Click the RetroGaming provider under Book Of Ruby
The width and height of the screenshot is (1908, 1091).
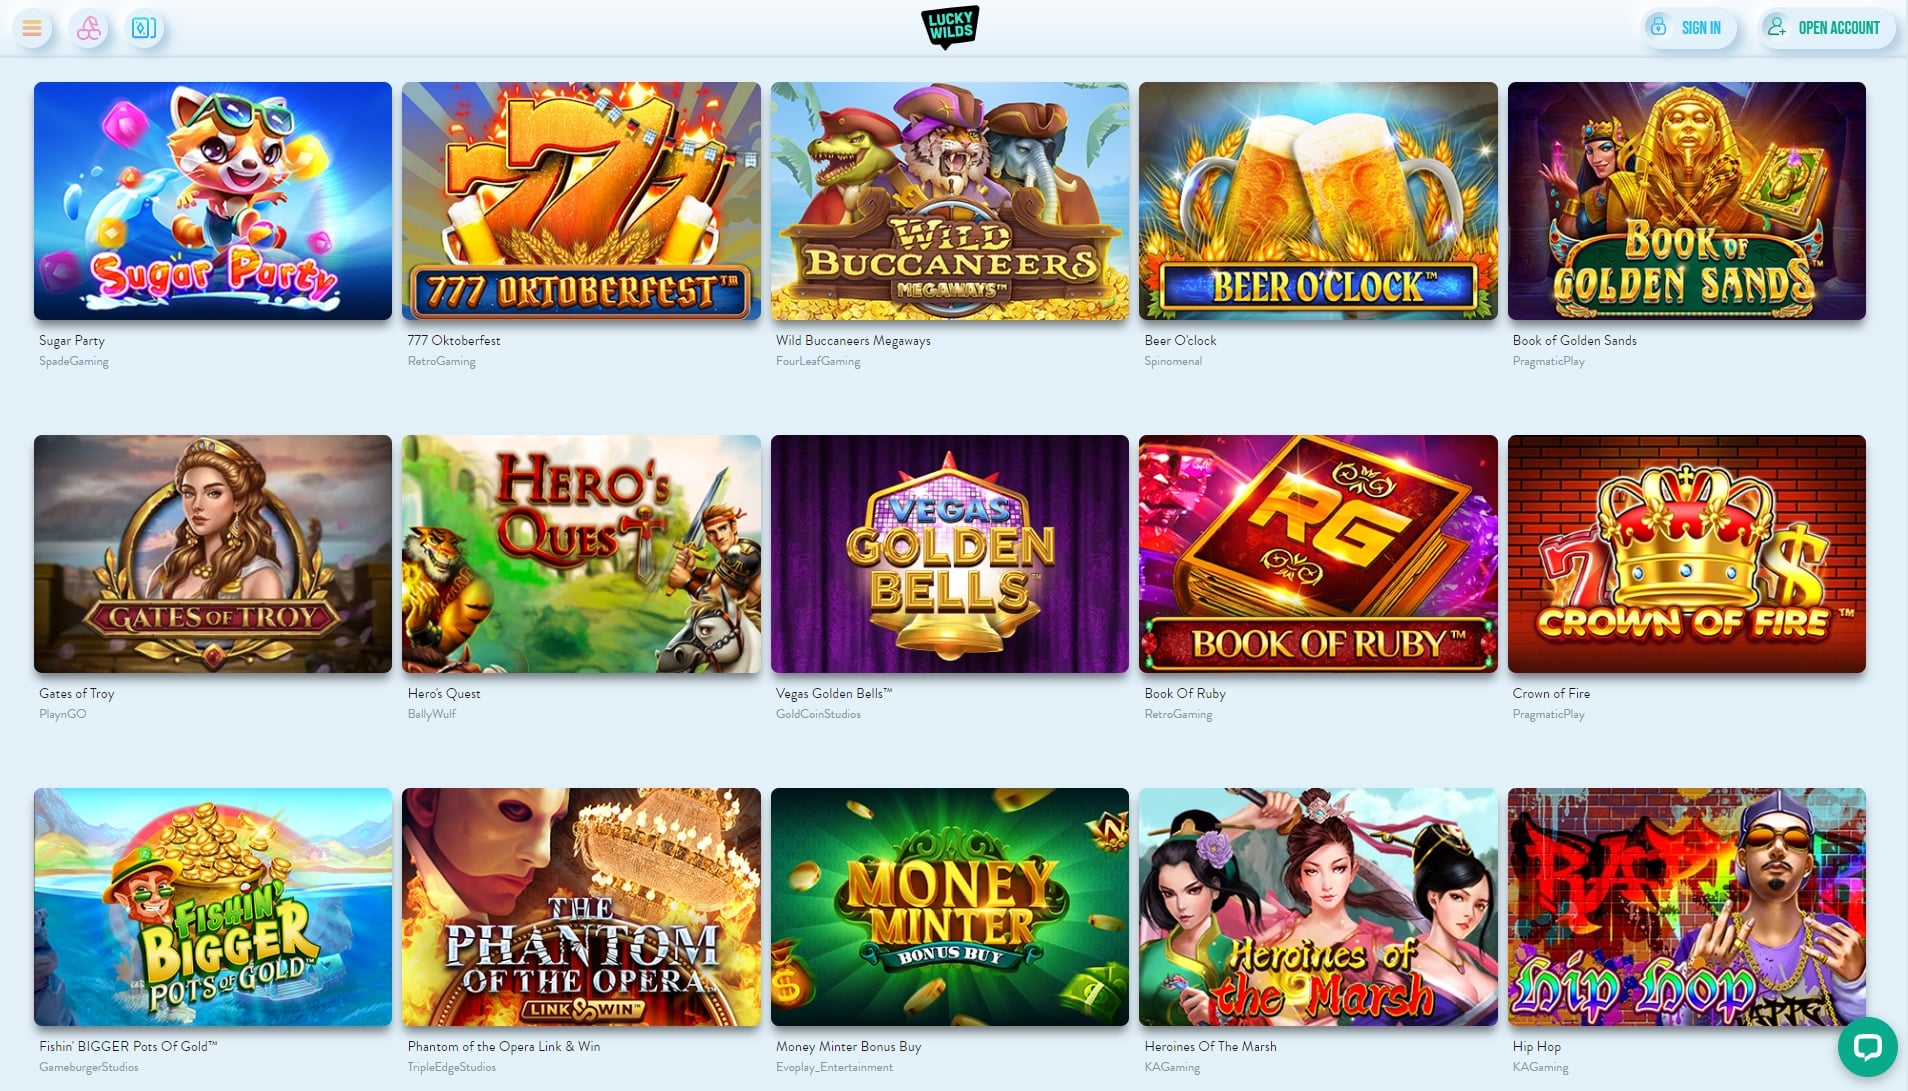[x=1178, y=714]
